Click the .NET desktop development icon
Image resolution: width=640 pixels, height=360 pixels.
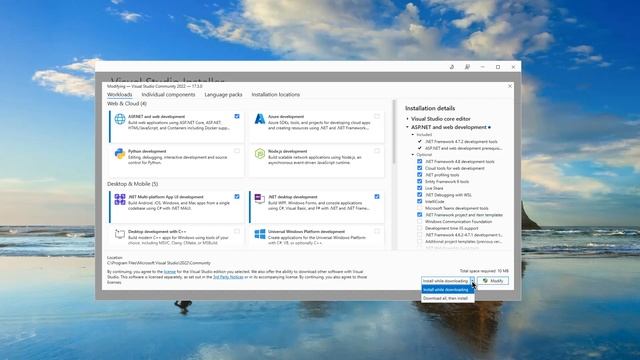tap(260, 199)
